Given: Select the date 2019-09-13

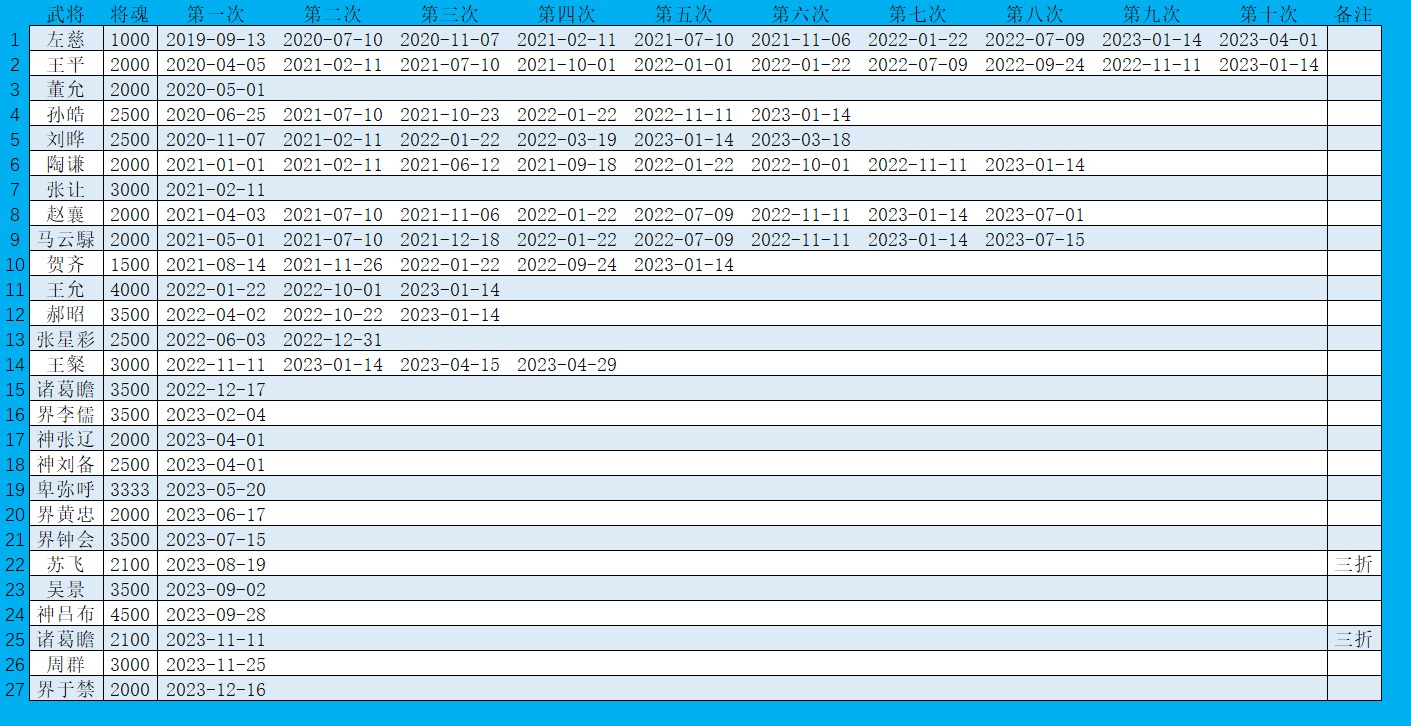Looking at the screenshot, I should pyautogui.click(x=216, y=40).
